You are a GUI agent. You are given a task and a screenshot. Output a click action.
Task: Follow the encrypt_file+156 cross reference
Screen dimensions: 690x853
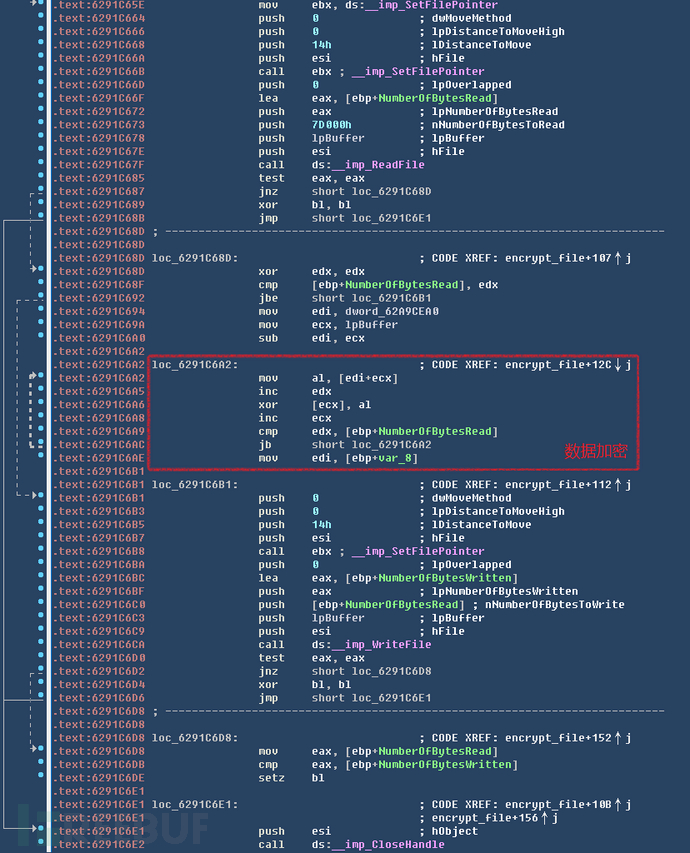tap(485, 818)
